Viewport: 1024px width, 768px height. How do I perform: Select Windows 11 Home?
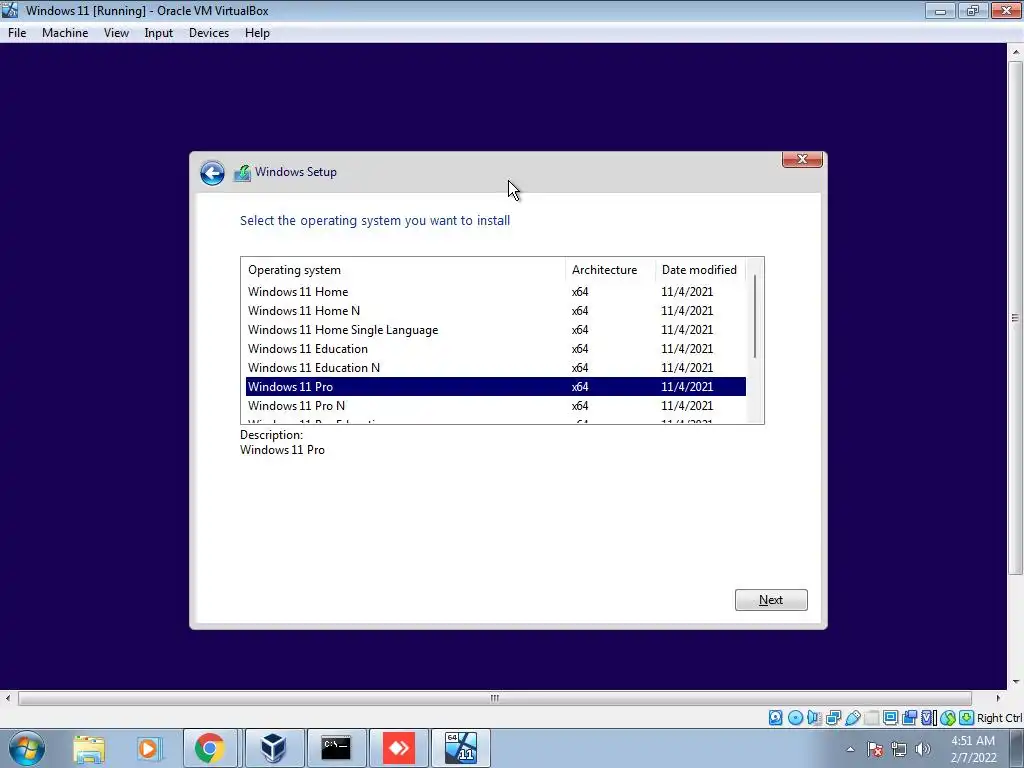pyautogui.click(x=496, y=292)
